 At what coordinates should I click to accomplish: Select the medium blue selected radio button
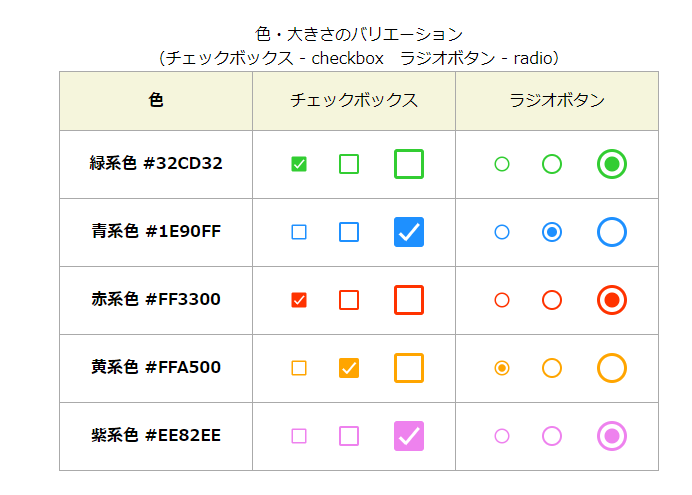[x=552, y=232]
